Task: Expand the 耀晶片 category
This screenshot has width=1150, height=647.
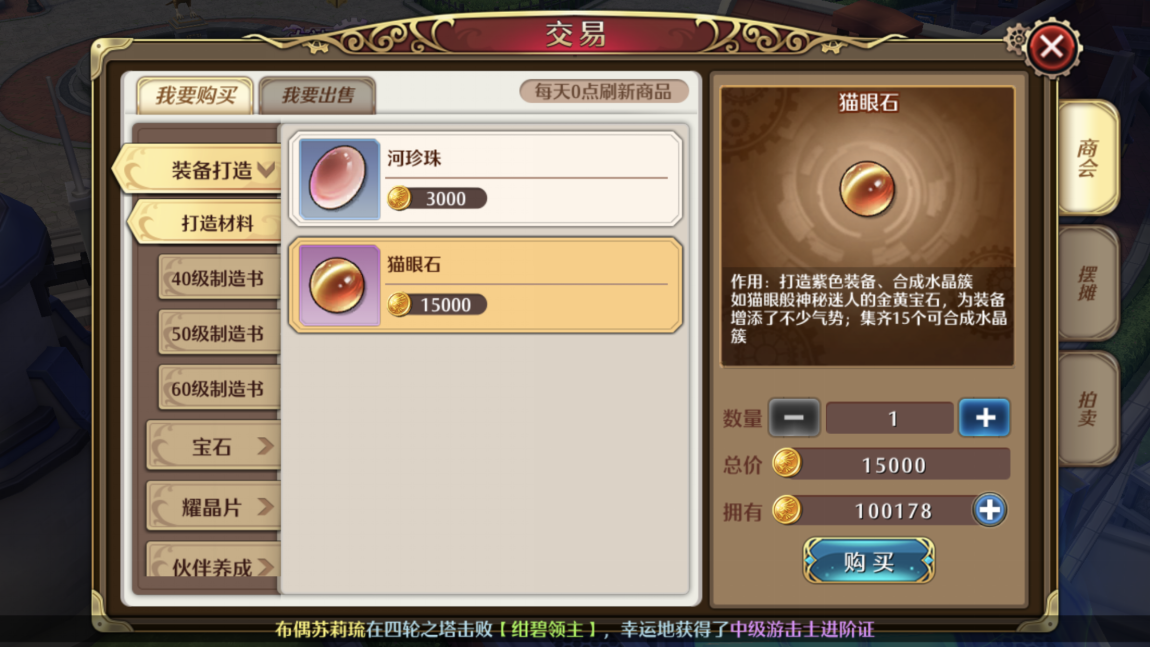Action: point(213,507)
